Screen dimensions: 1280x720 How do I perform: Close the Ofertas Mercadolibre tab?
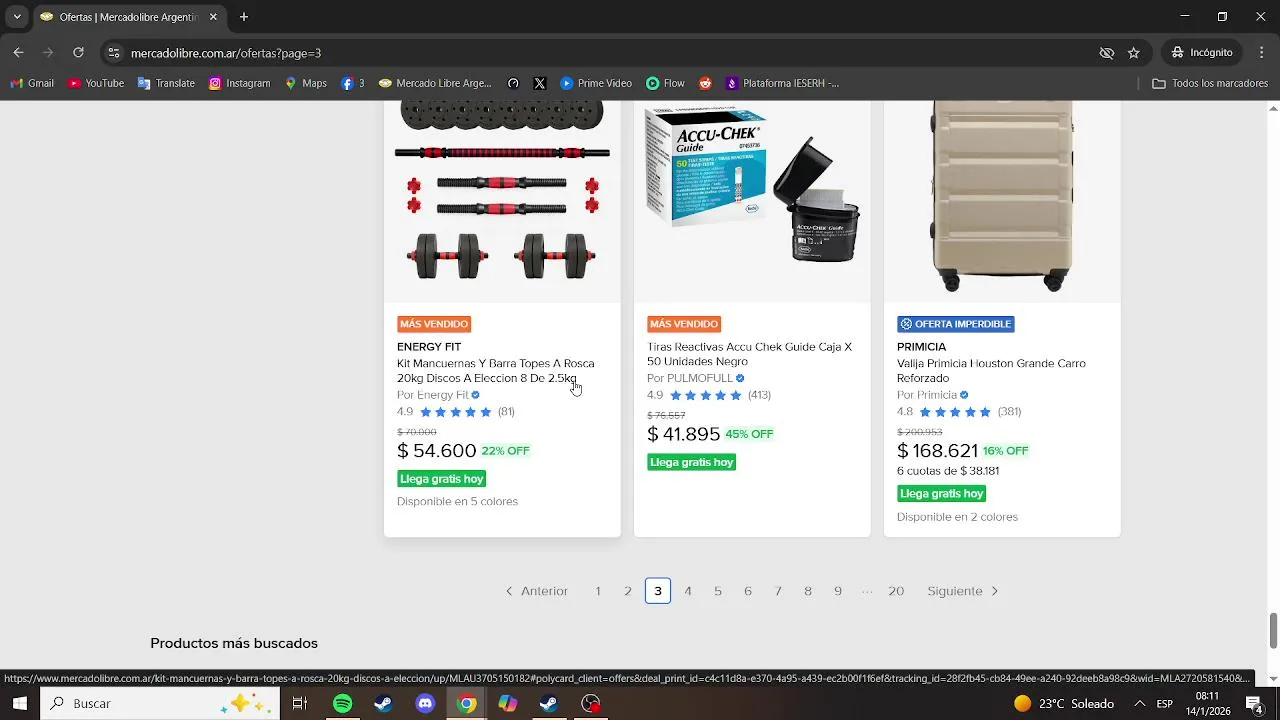click(213, 17)
